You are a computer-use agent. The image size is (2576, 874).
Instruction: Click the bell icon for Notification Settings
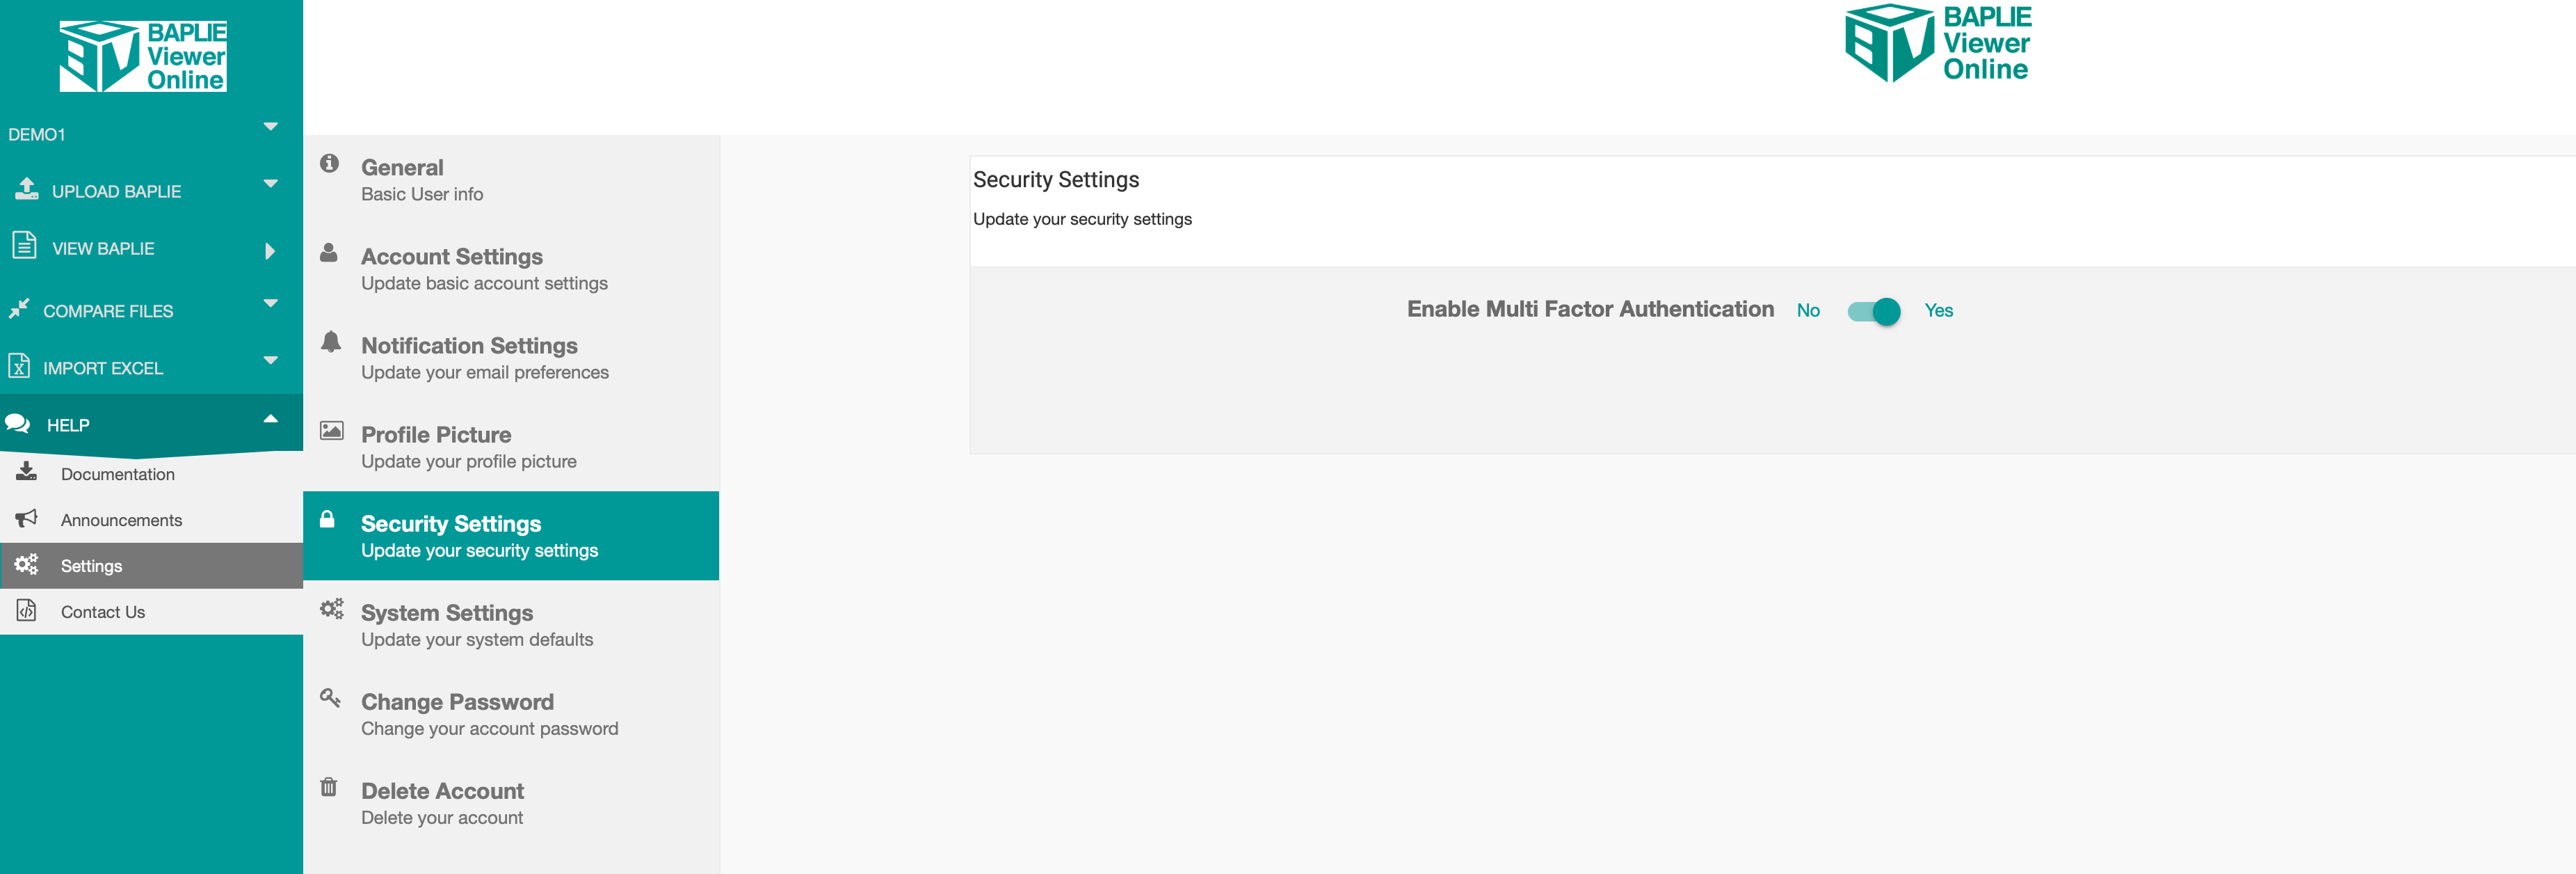click(330, 342)
